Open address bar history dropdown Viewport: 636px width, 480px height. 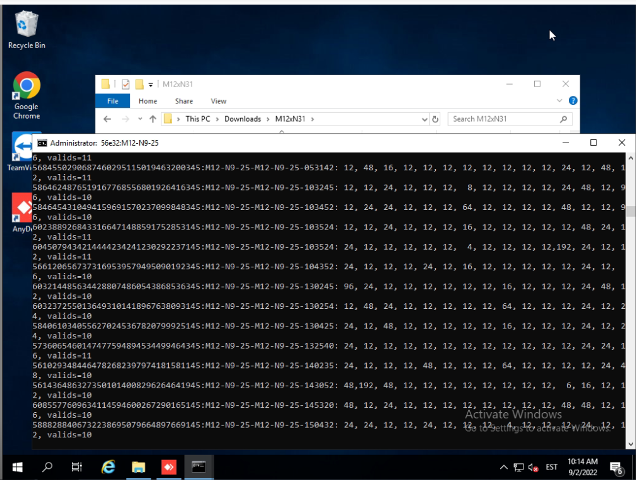point(424,119)
